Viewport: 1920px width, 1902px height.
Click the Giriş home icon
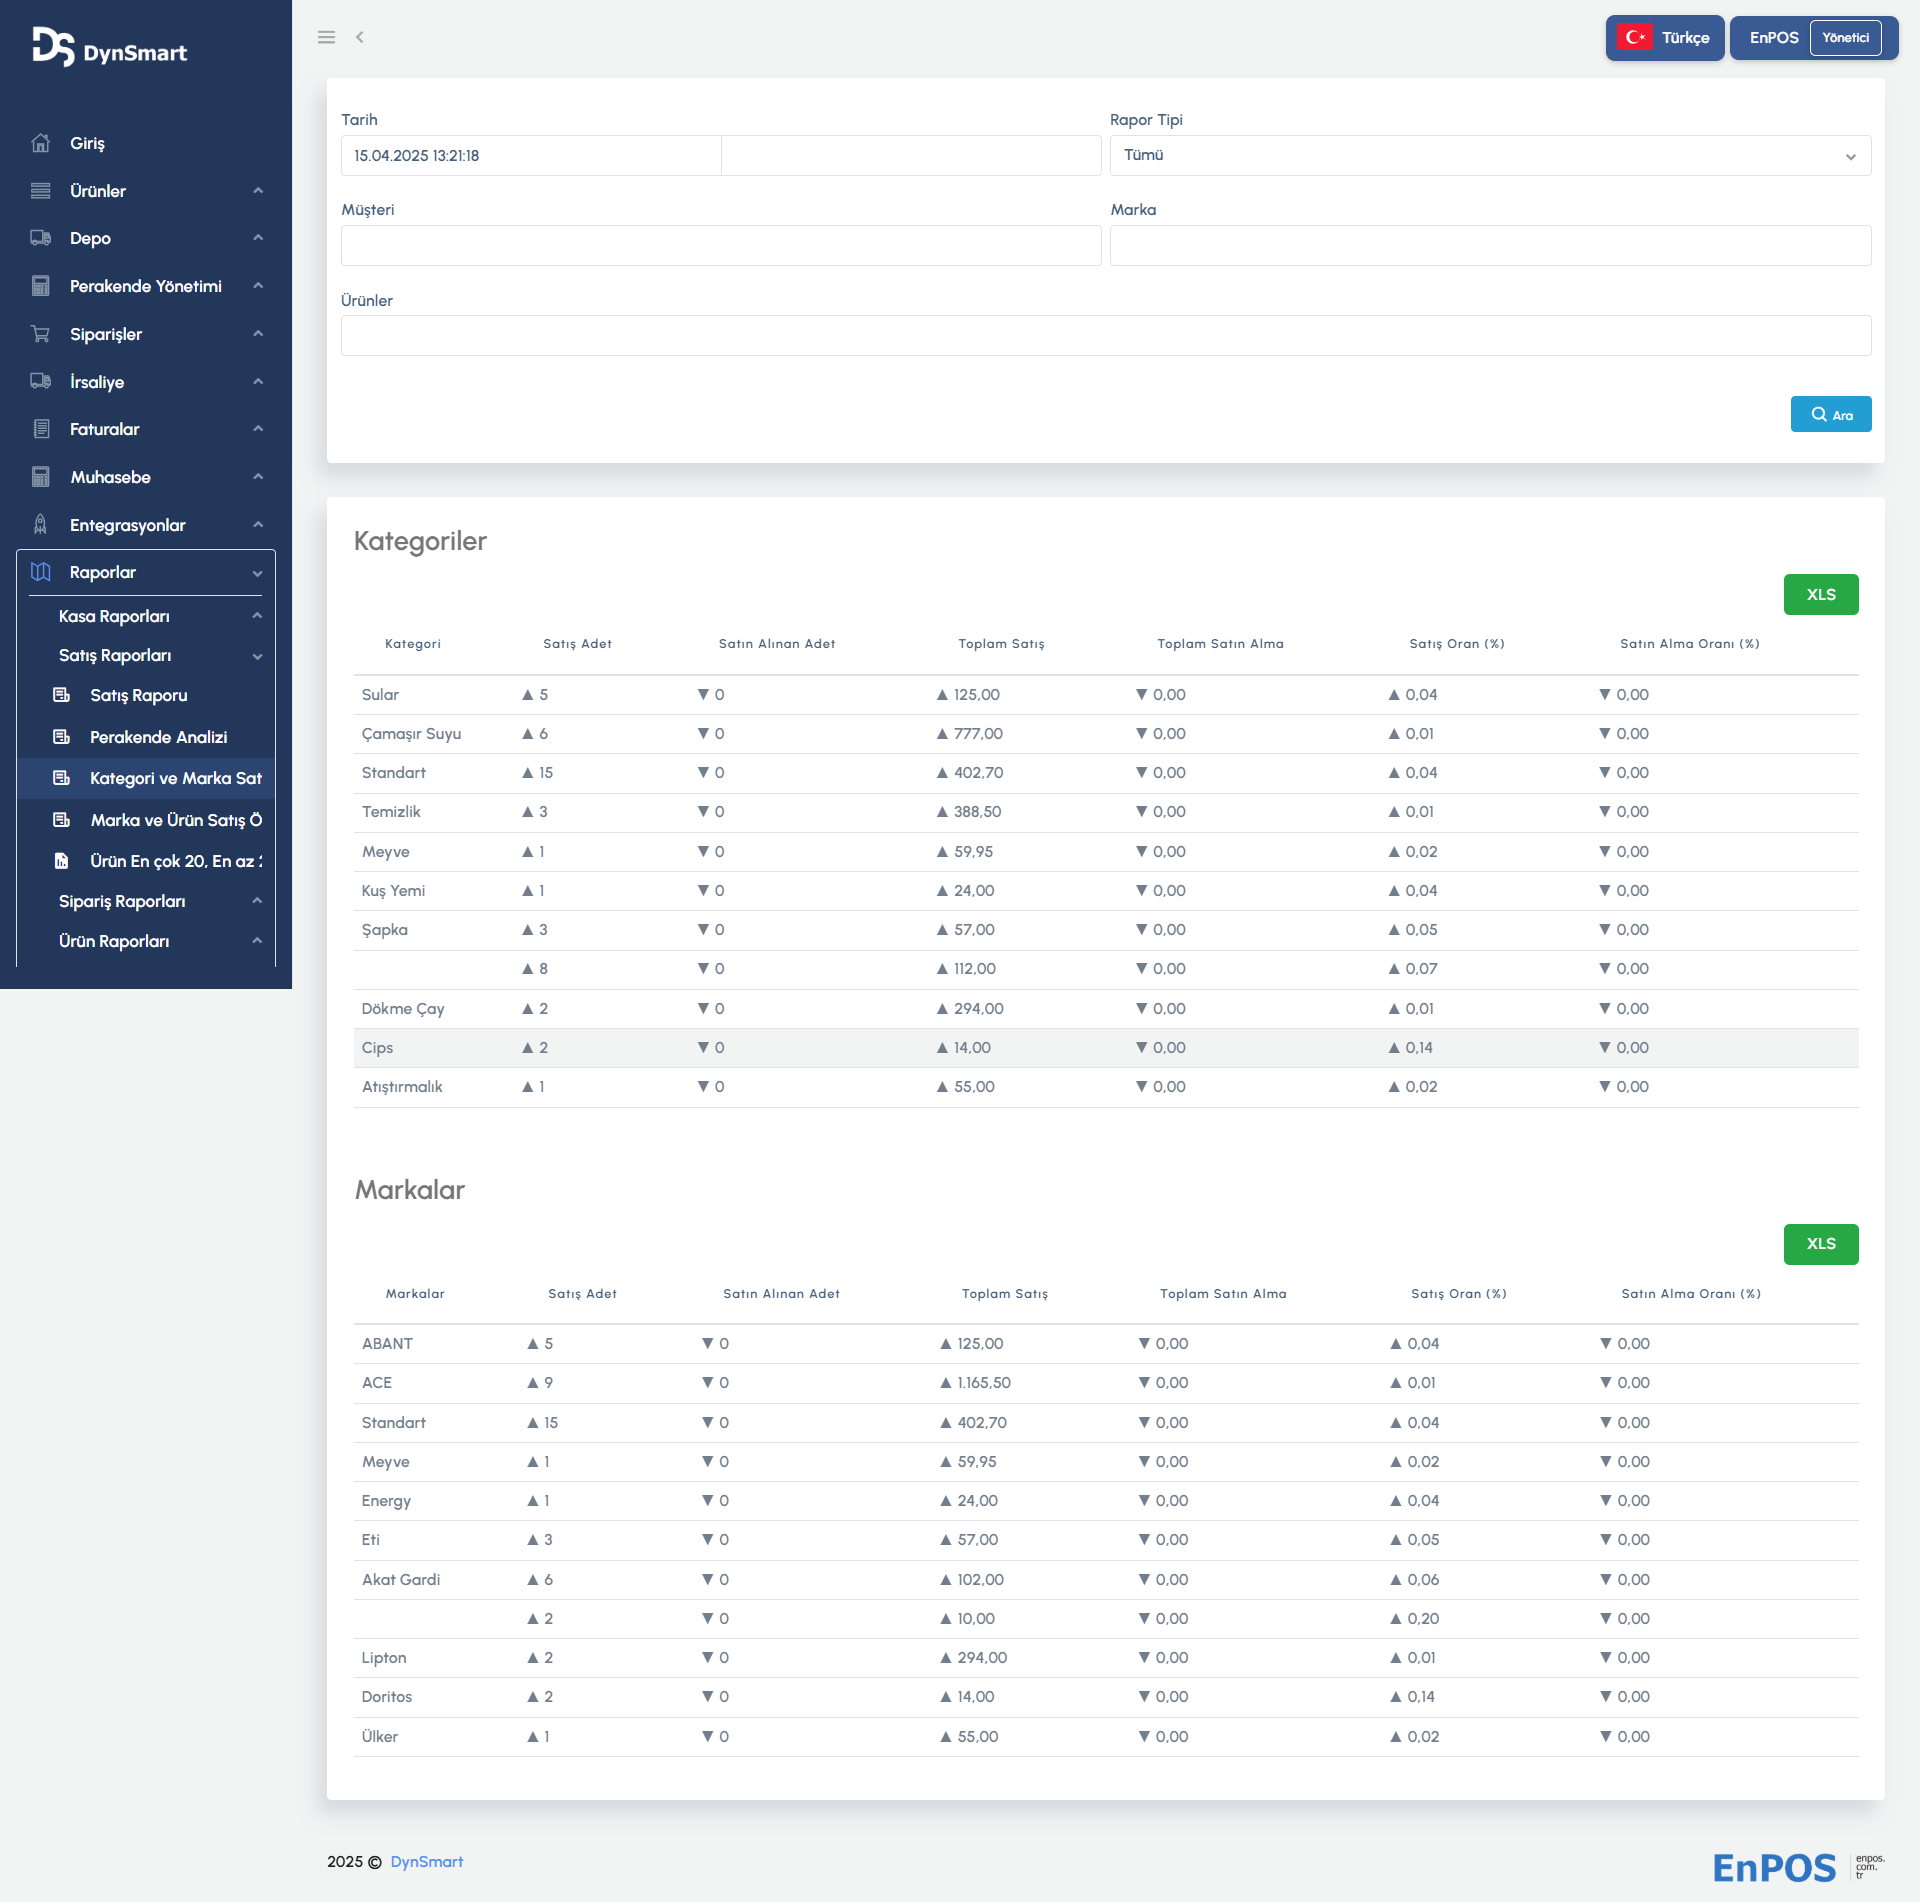click(x=40, y=143)
